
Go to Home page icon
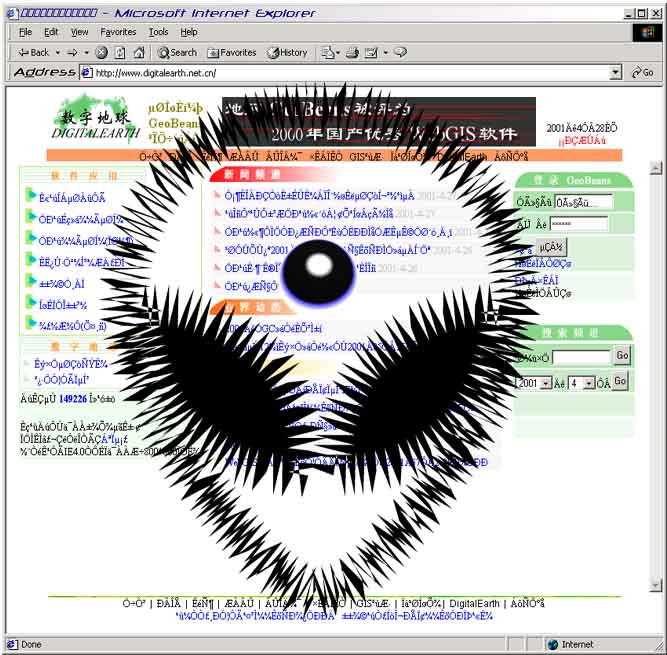pos(134,52)
